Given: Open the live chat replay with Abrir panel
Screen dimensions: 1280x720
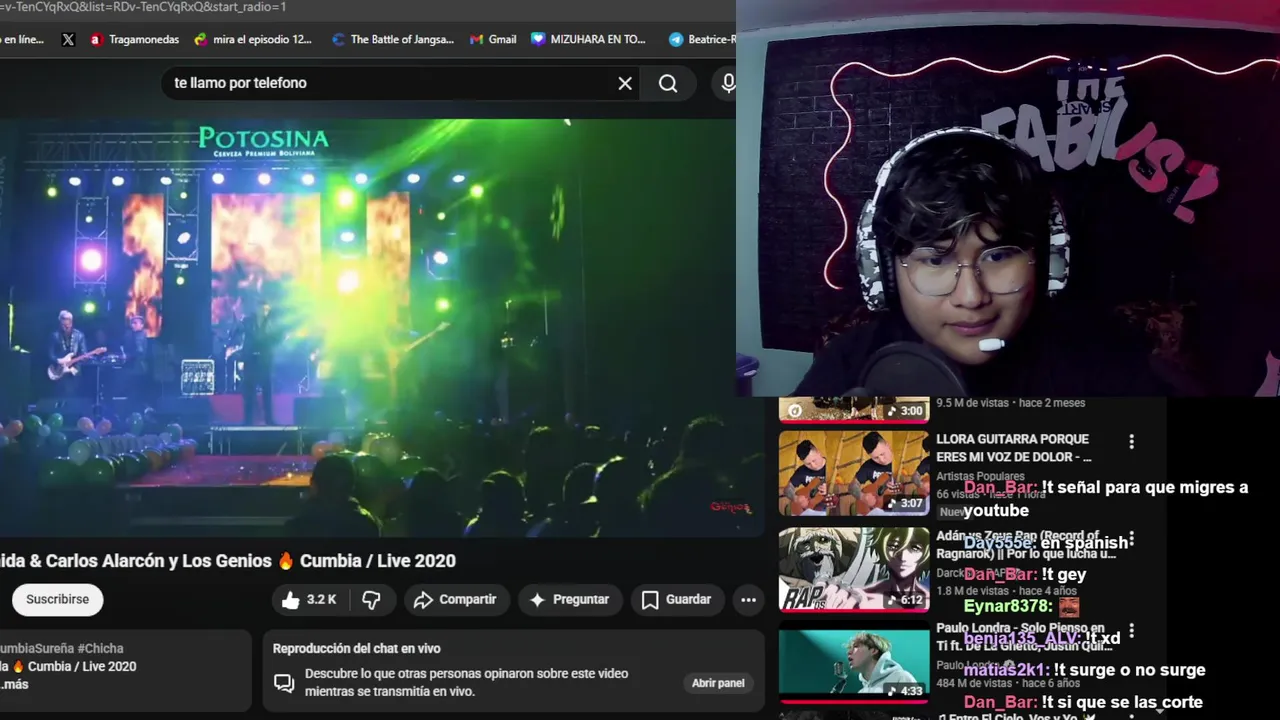Looking at the screenshot, I should pyautogui.click(x=718, y=683).
